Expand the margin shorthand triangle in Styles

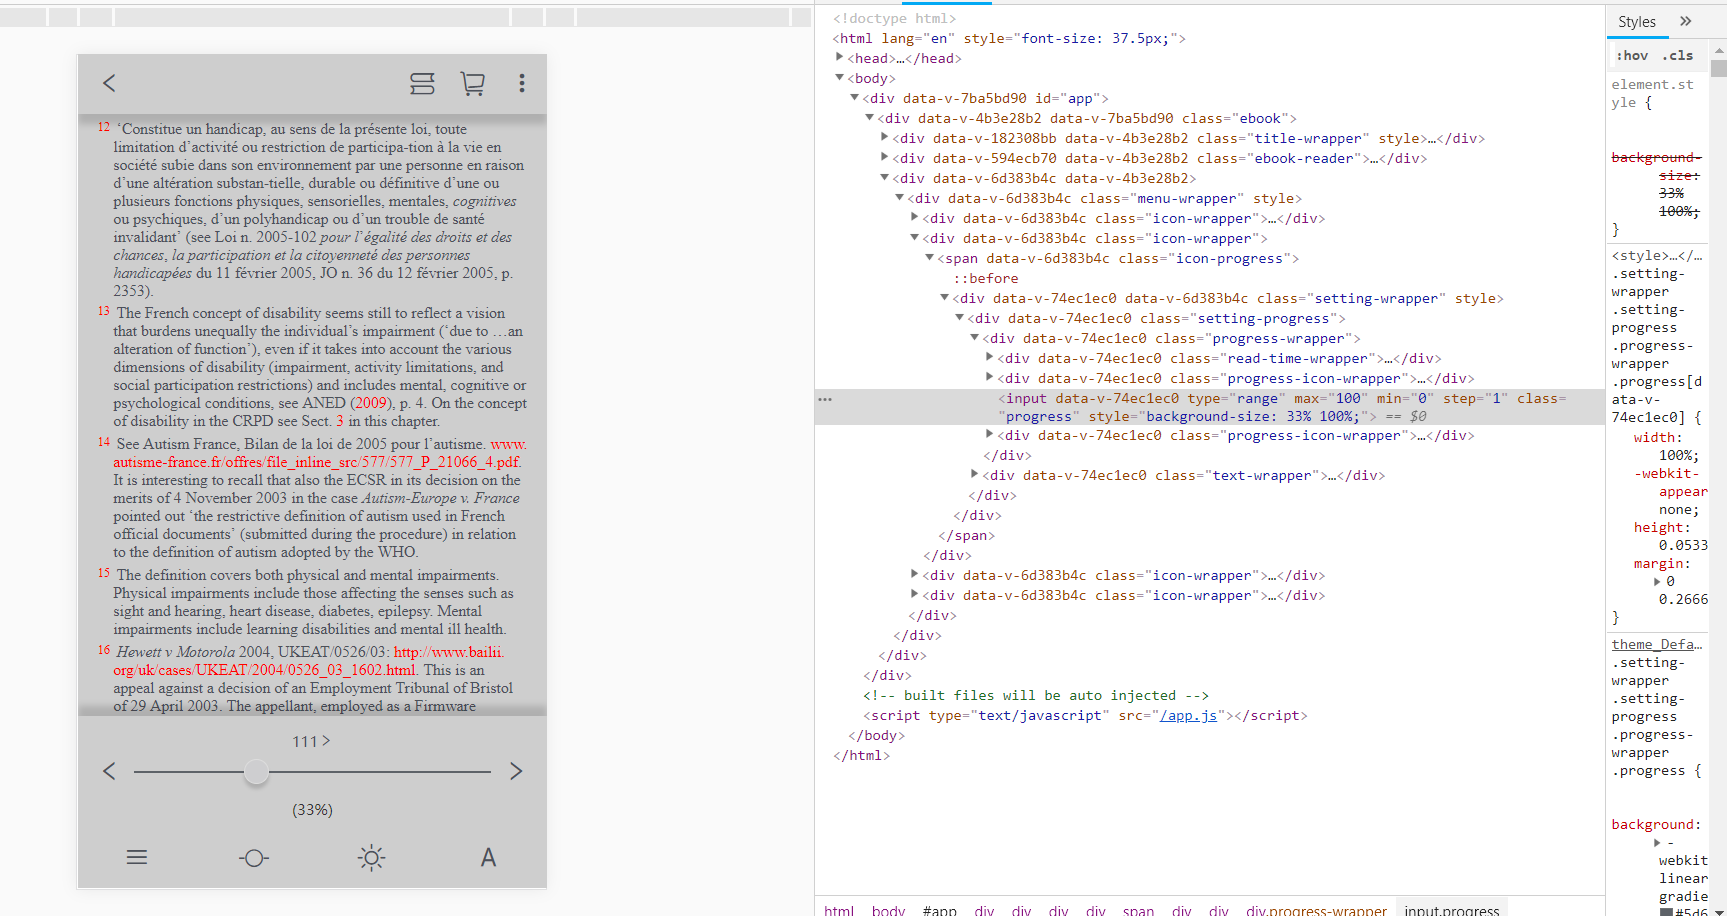(1657, 582)
